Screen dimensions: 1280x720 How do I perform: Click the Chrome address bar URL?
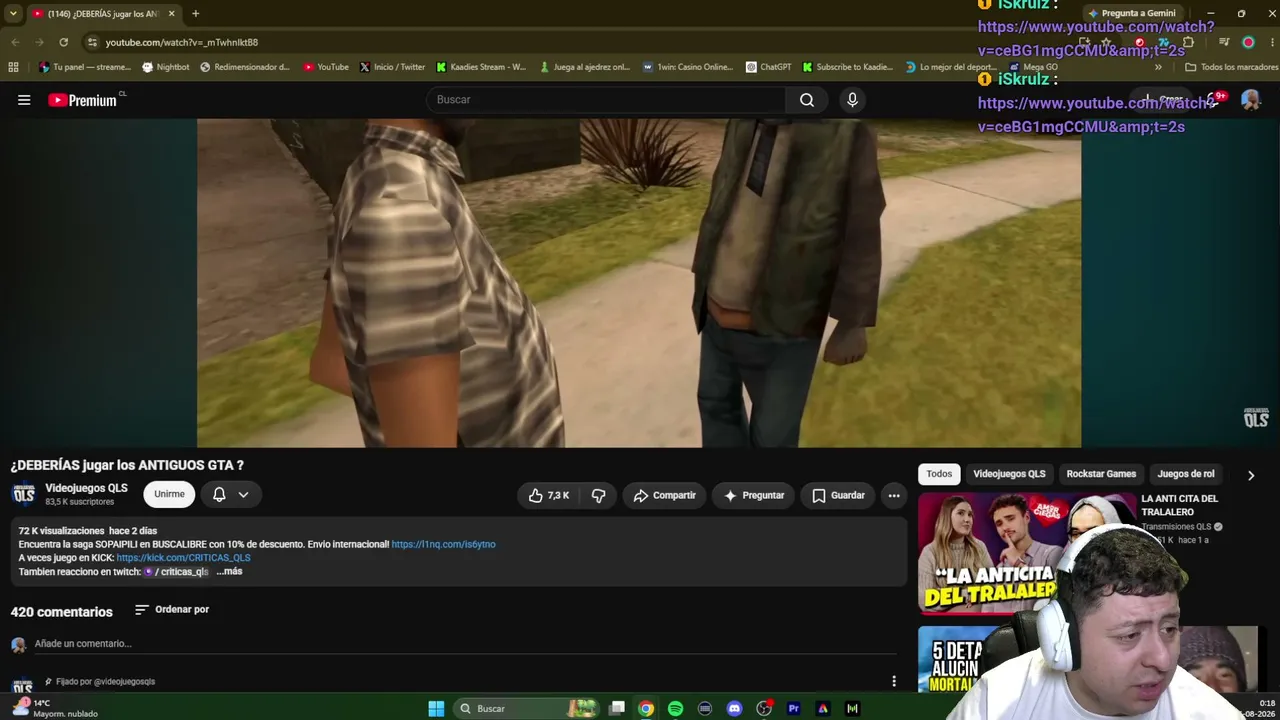point(182,42)
